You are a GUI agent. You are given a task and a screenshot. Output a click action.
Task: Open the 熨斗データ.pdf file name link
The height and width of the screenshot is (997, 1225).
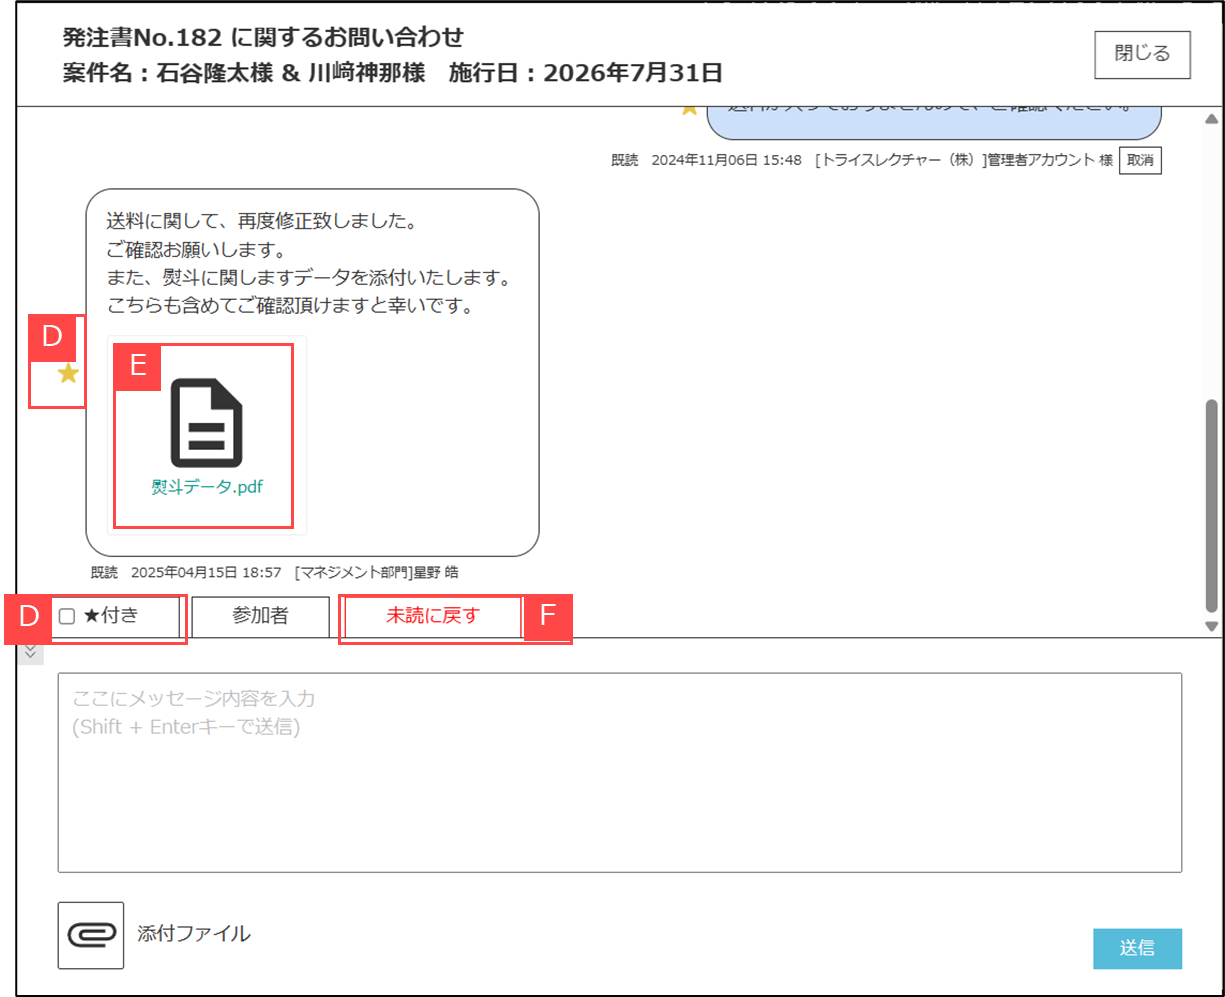pos(207,486)
